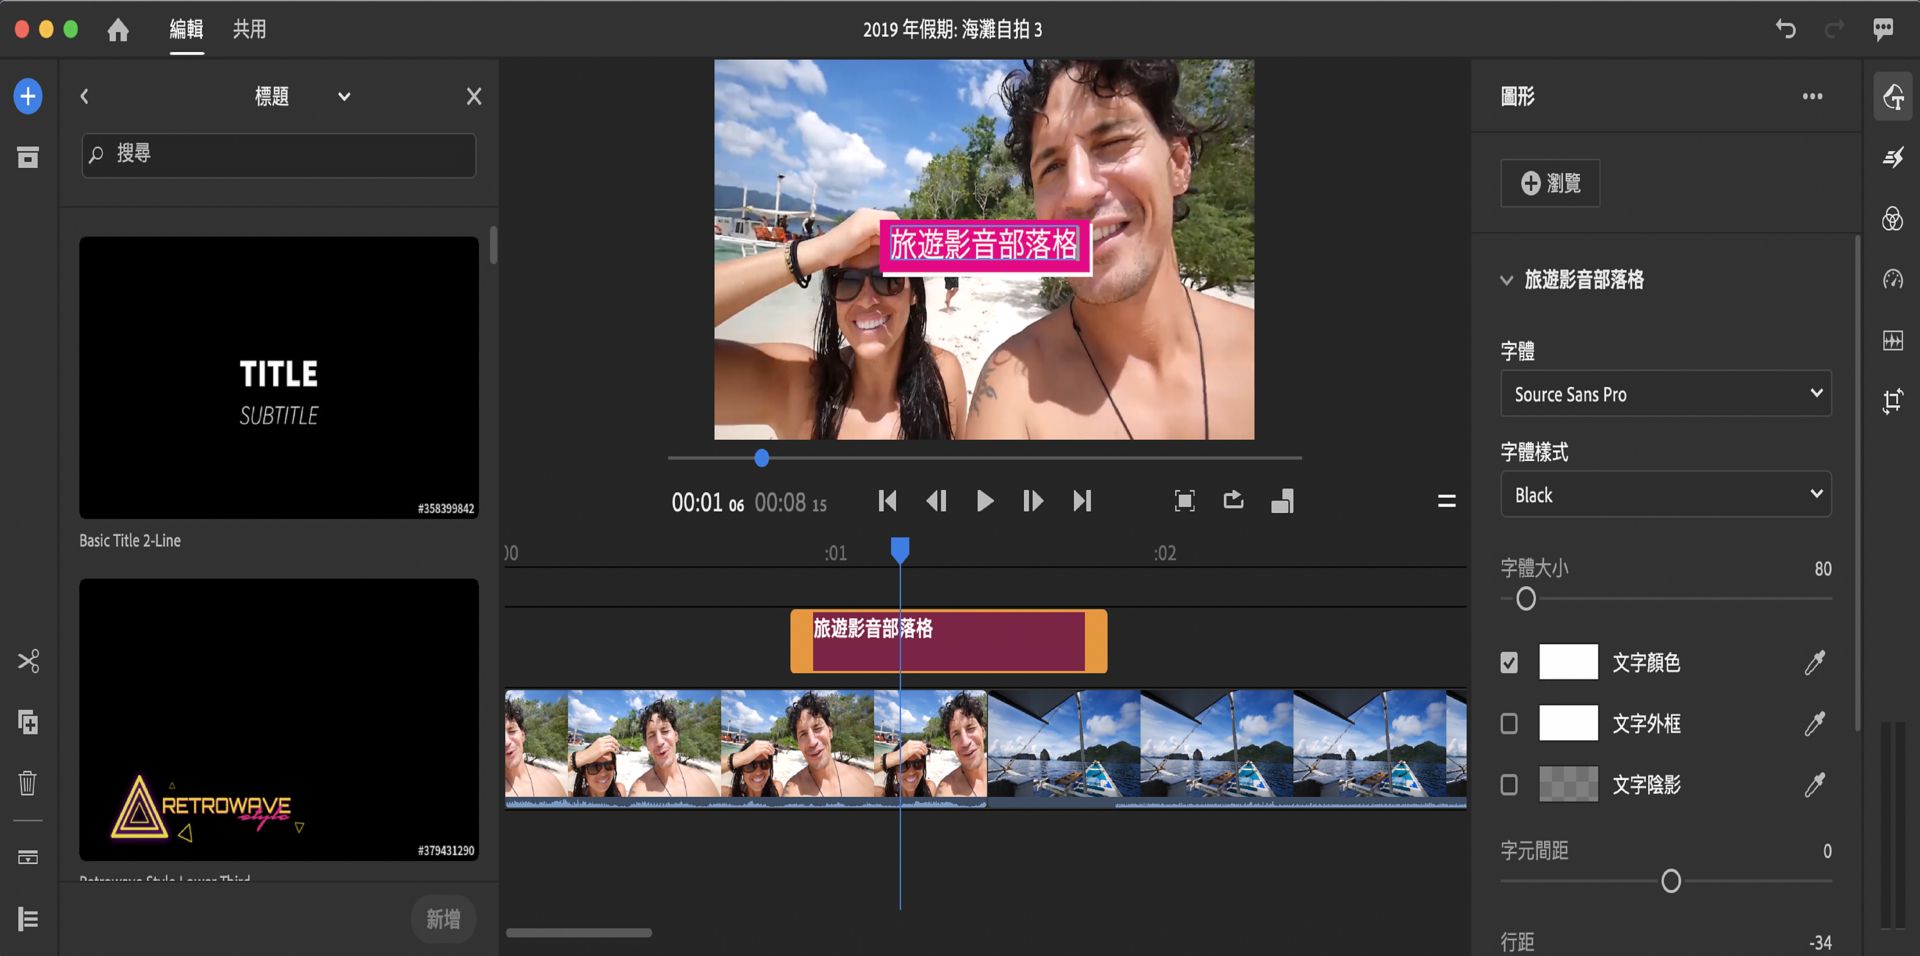
Task: Redo the last undone action
Action: click(x=1834, y=29)
